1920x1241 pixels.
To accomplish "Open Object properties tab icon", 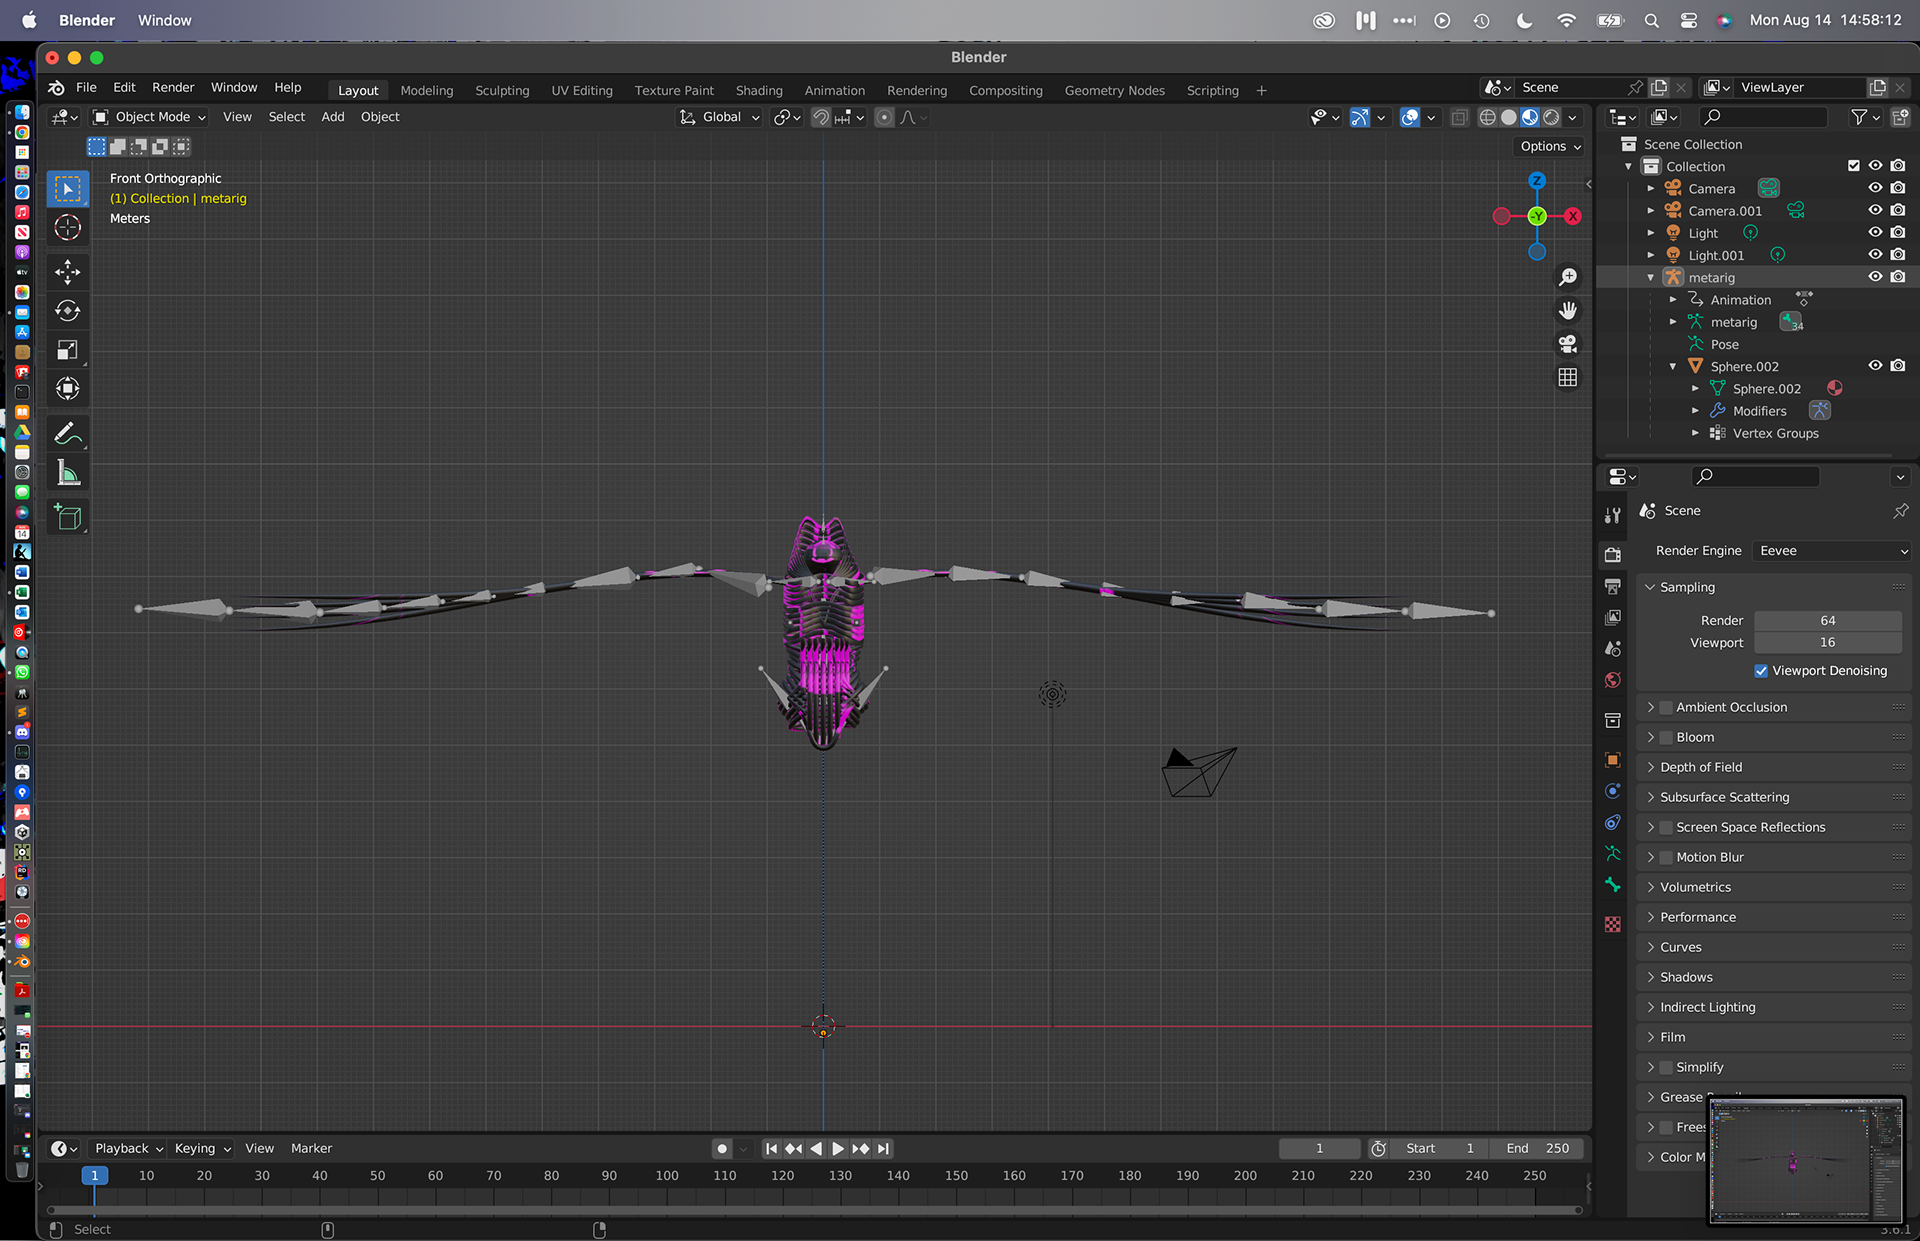I will coord(1612,760).
